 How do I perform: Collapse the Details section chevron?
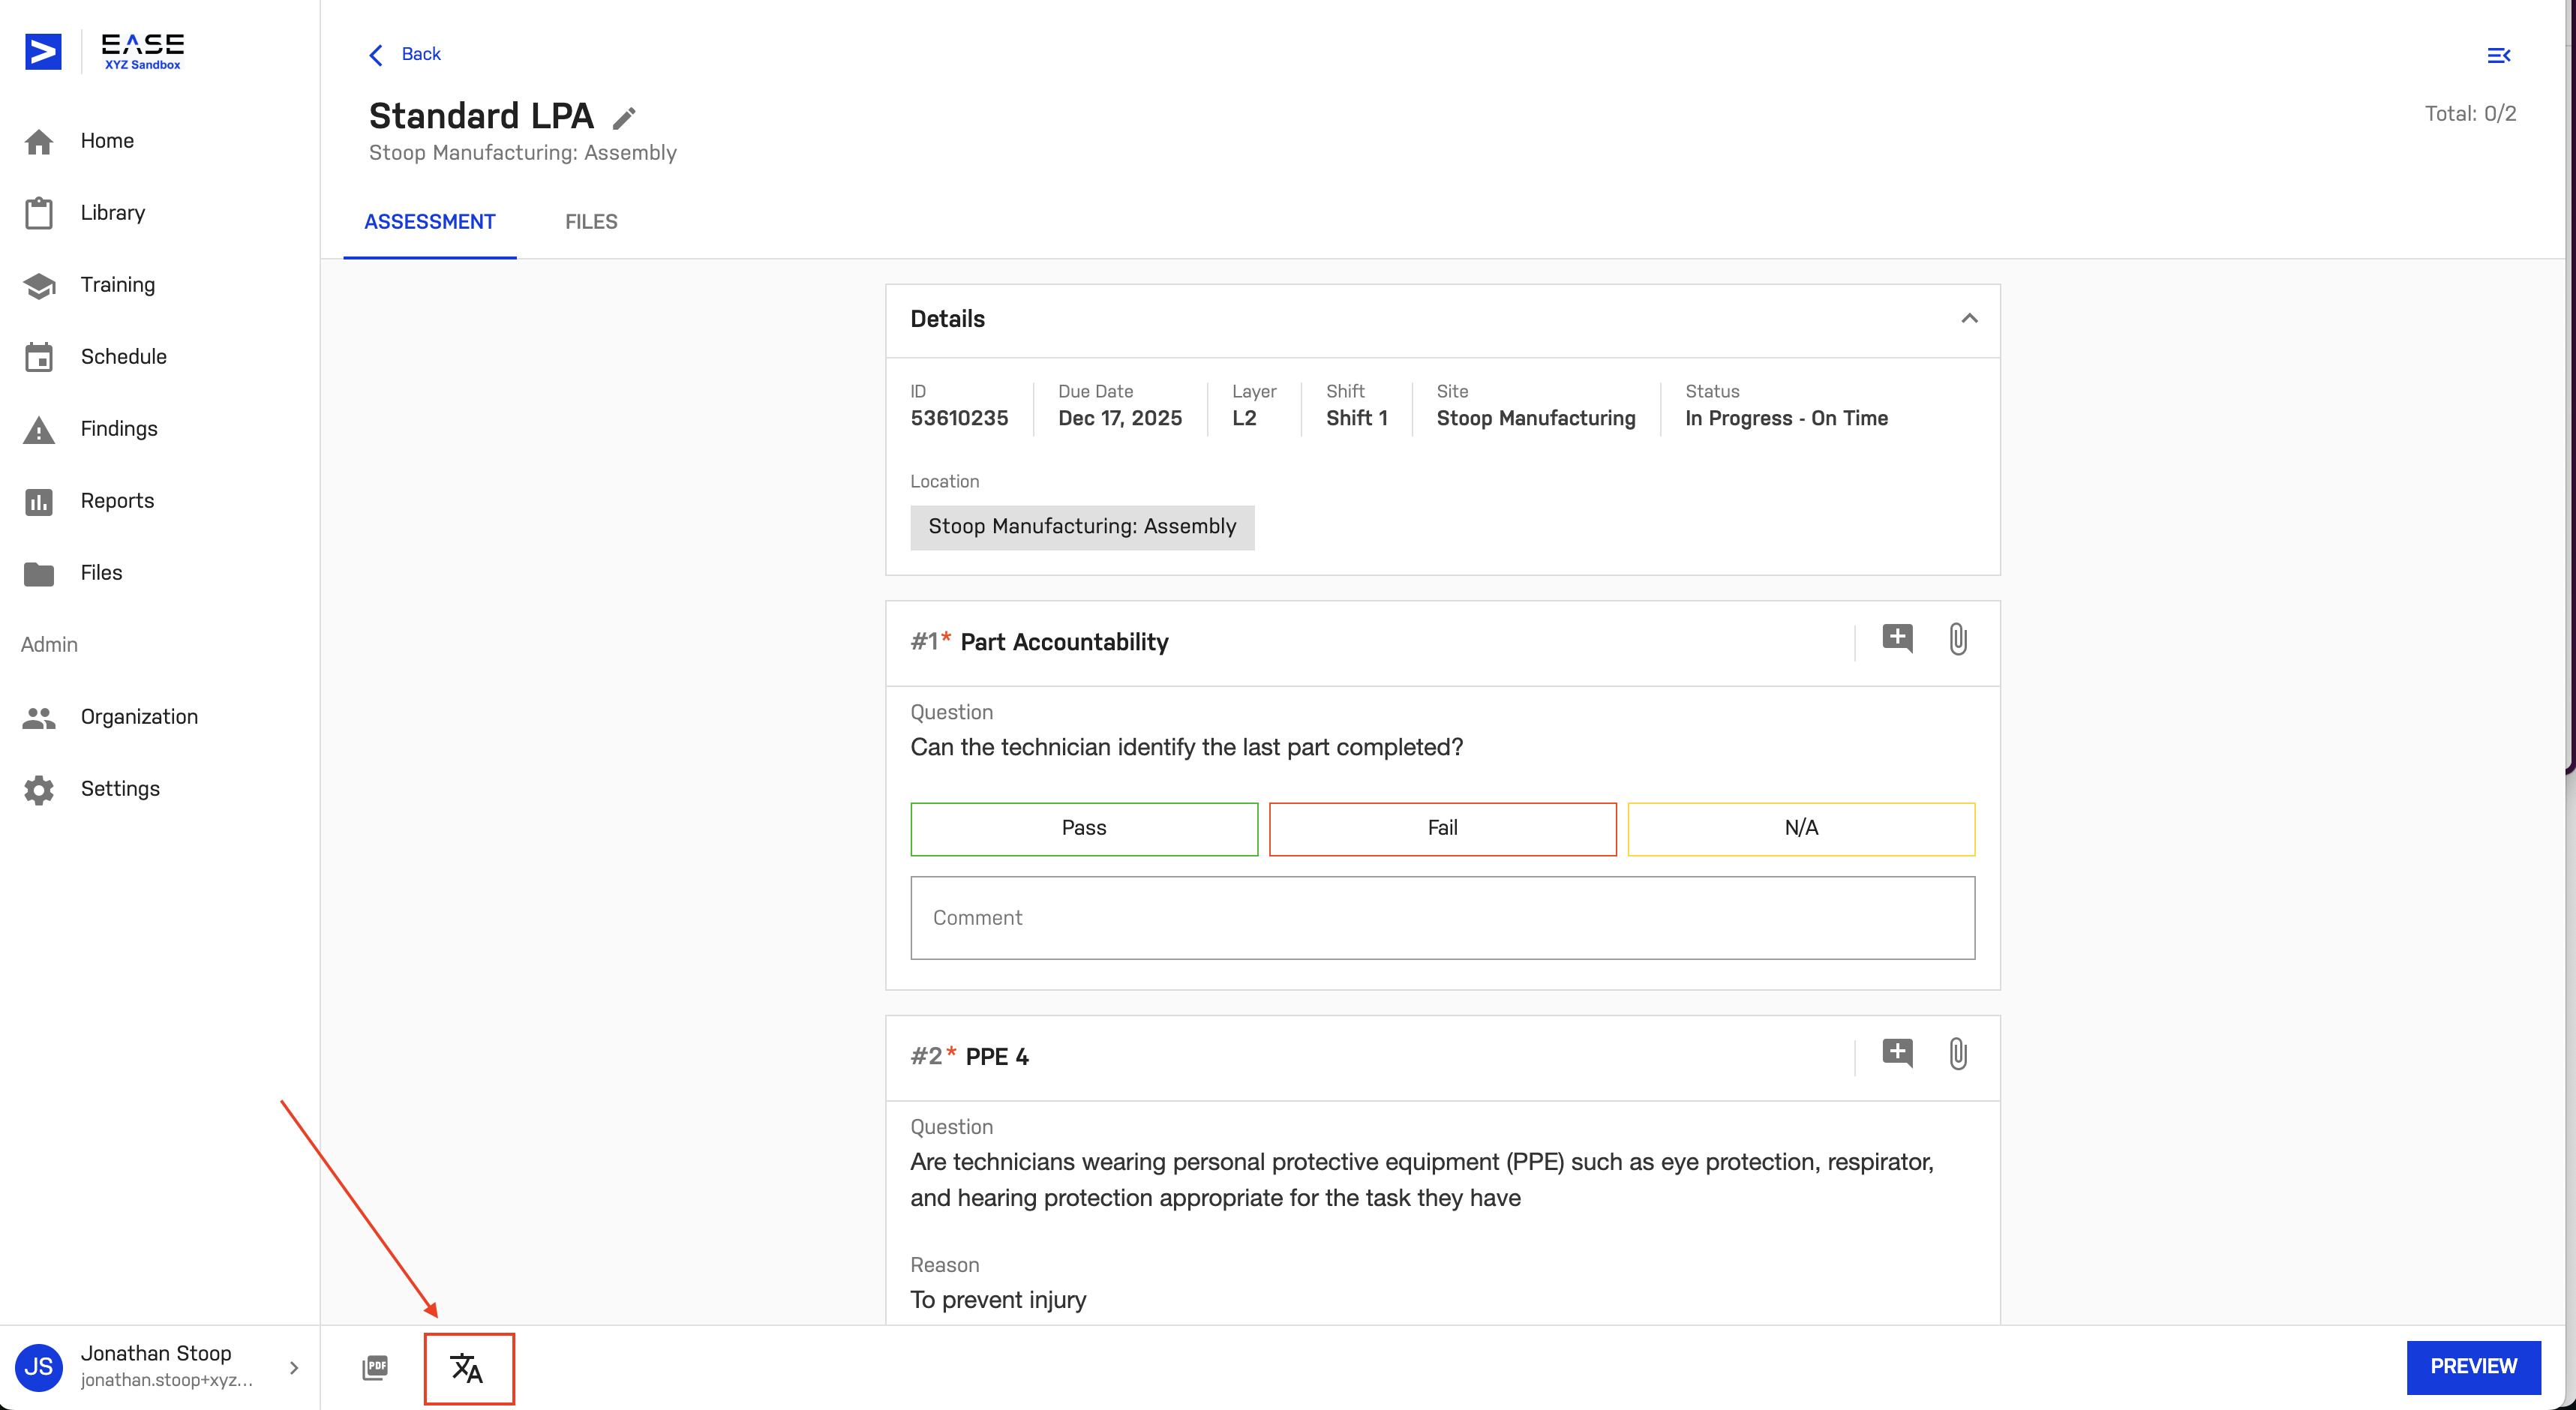tap(1969, 318)
